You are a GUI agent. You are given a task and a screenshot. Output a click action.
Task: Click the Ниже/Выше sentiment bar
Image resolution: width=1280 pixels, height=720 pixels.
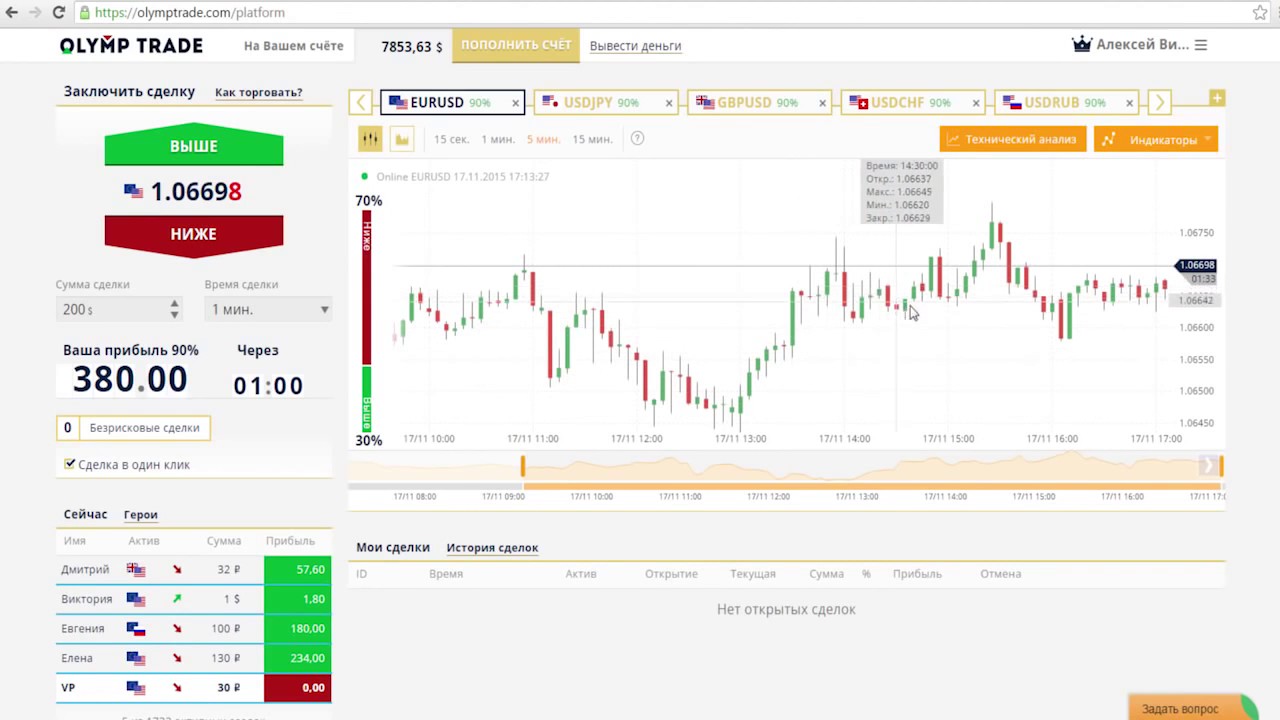[x=367, y=321]
